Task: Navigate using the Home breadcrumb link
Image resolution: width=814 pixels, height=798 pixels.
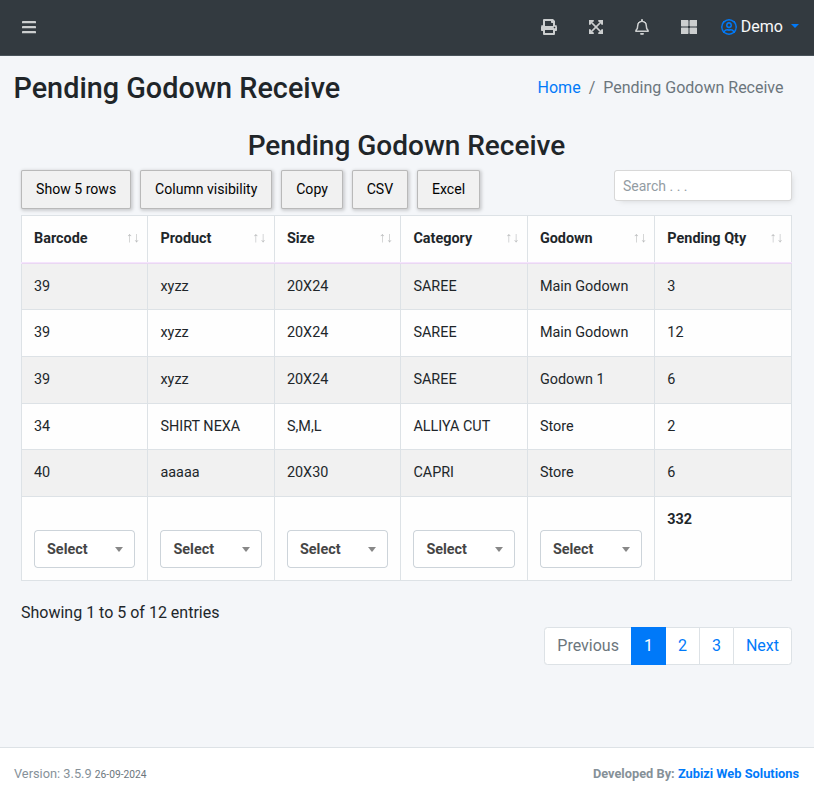Action: [558, 88]
